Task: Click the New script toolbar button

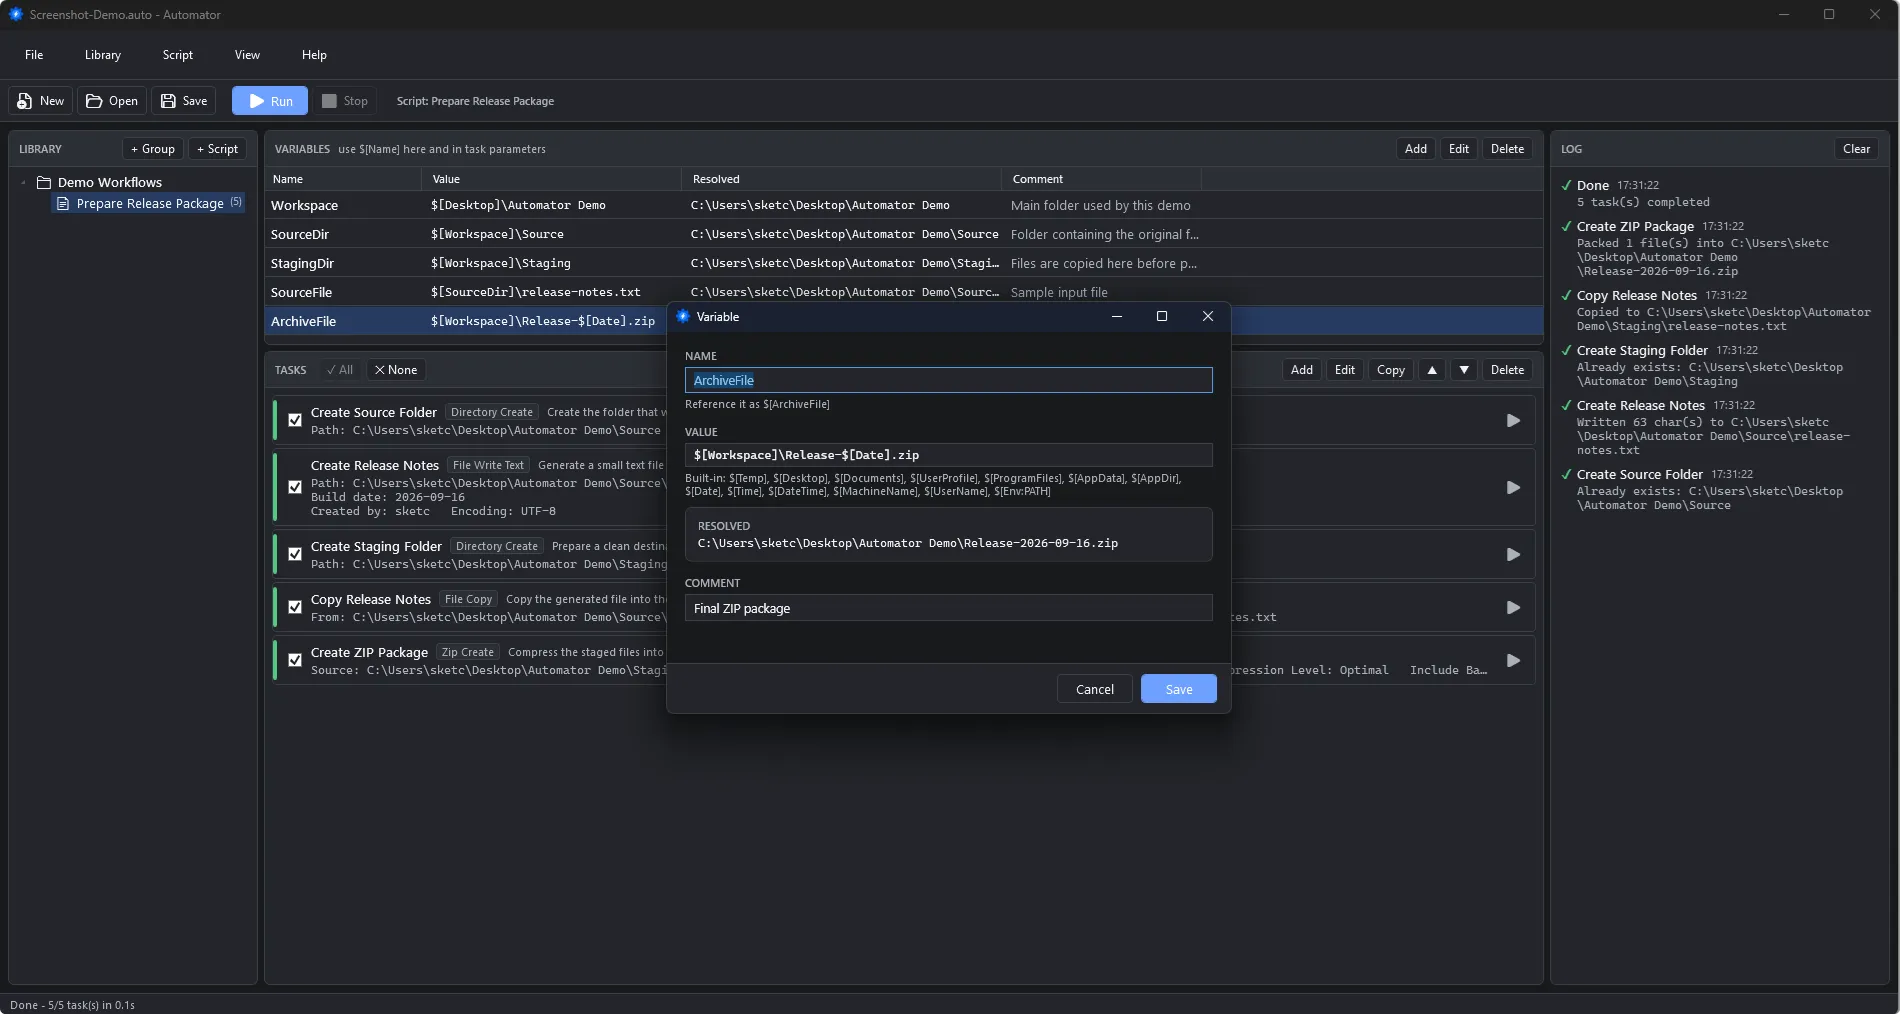Action: pyautogui.click(x=41, y=101)
